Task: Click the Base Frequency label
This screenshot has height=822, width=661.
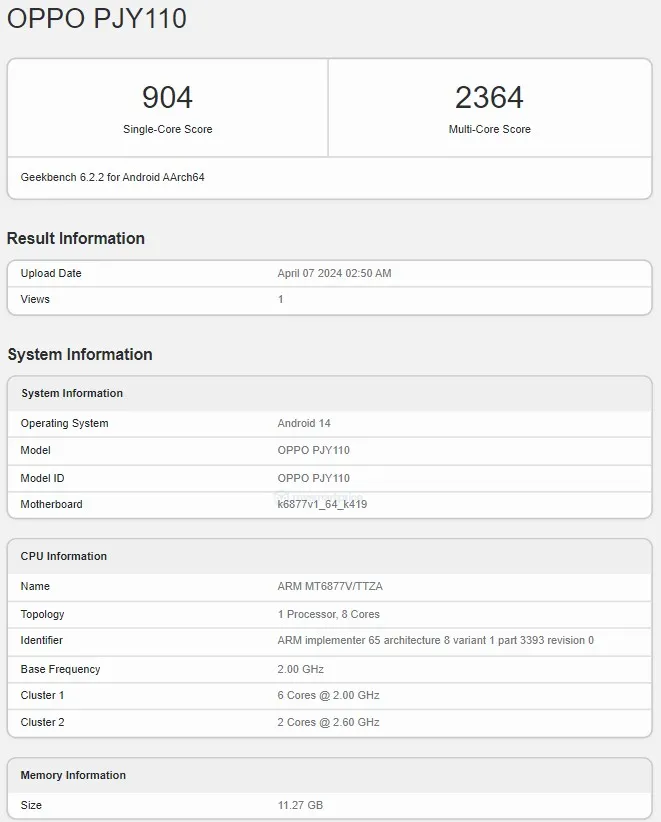Action: (60, 669)
